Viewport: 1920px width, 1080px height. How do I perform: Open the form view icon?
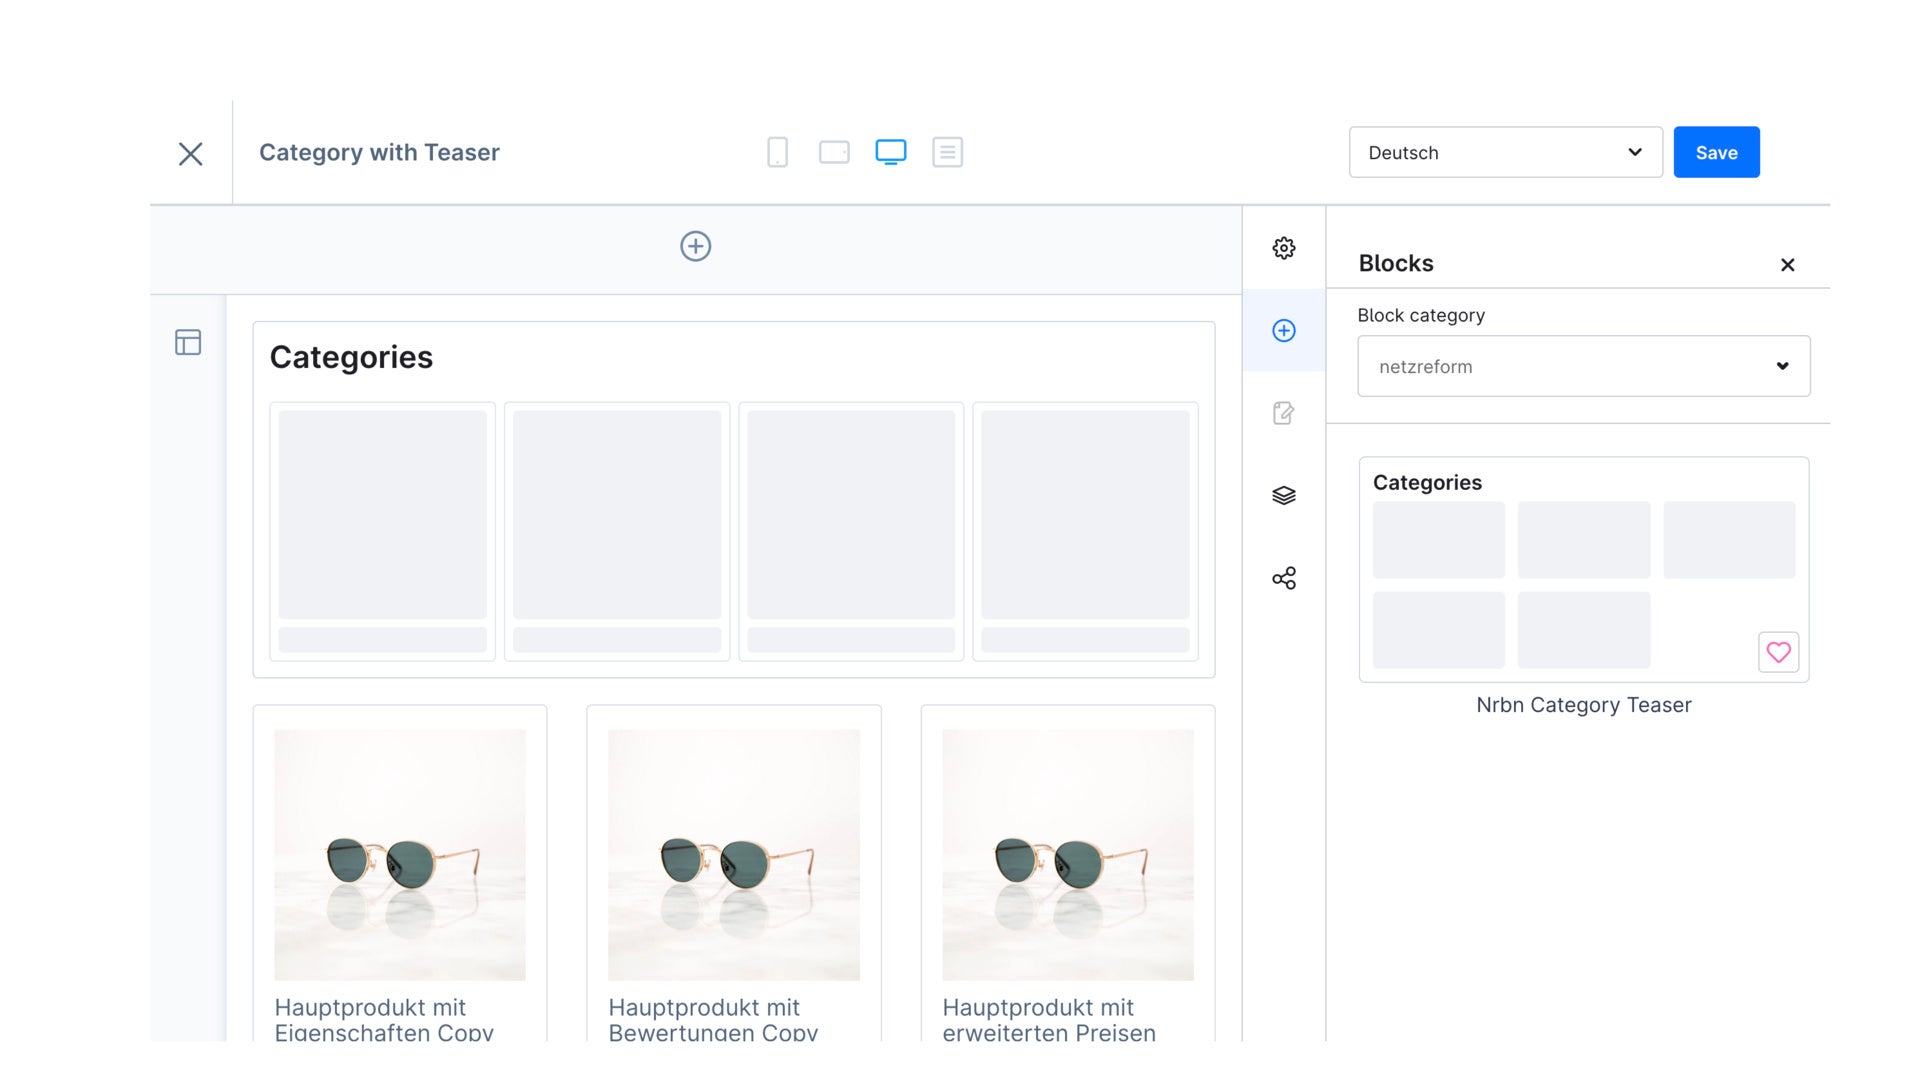[947, 152]
